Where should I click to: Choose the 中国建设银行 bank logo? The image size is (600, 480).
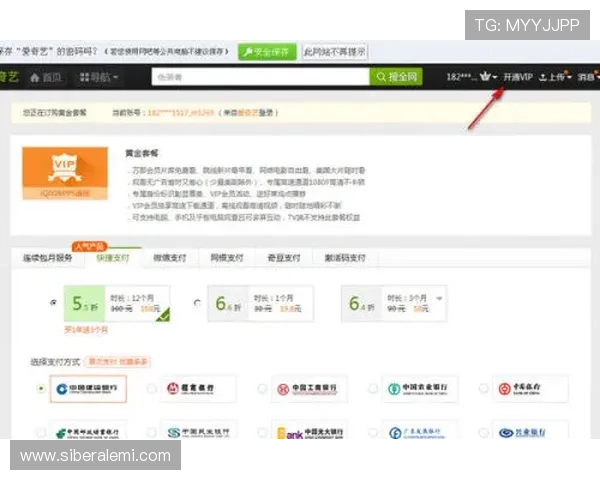[x=88, y=389]
